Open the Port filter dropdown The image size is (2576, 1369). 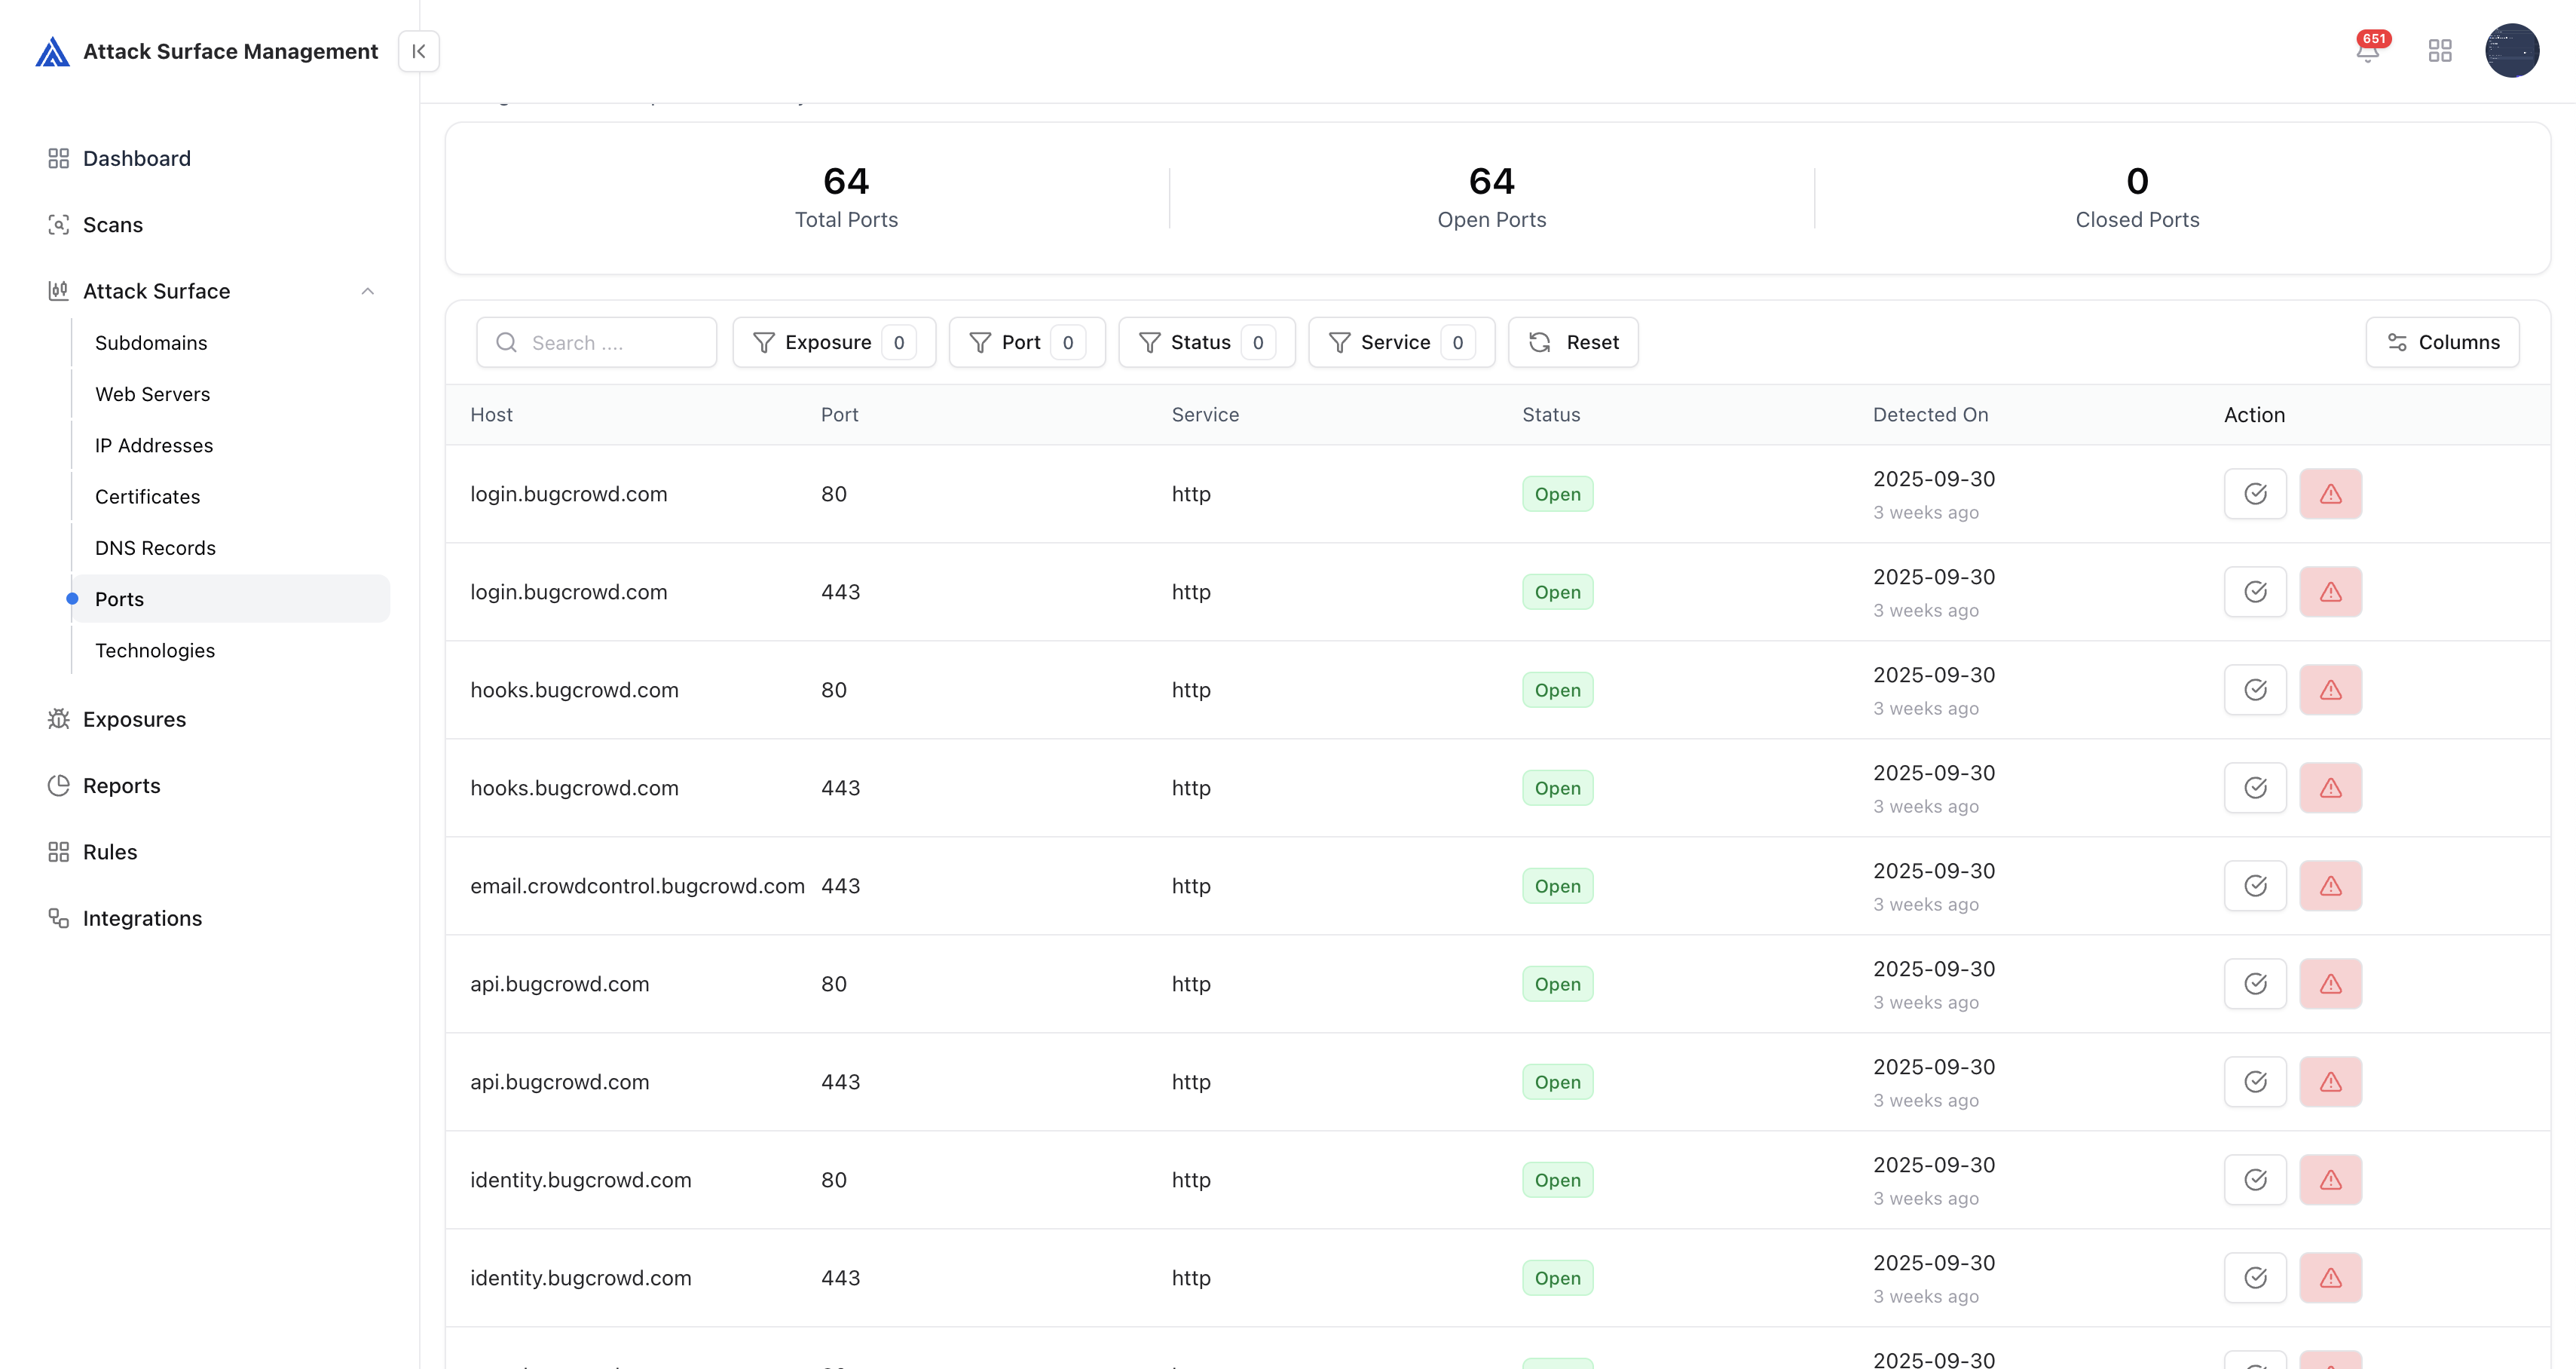click(x=1026, y=342)
